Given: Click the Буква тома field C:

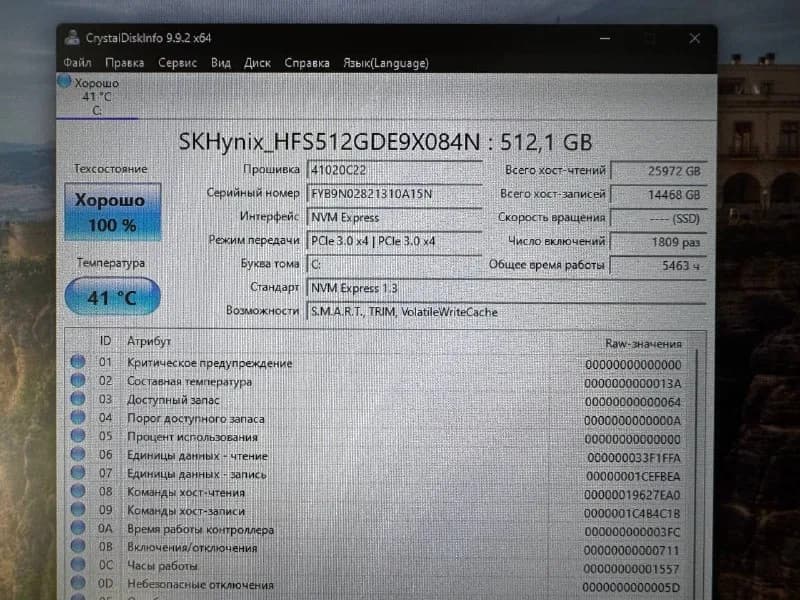Looking at the screenshot, I should 394,264.
